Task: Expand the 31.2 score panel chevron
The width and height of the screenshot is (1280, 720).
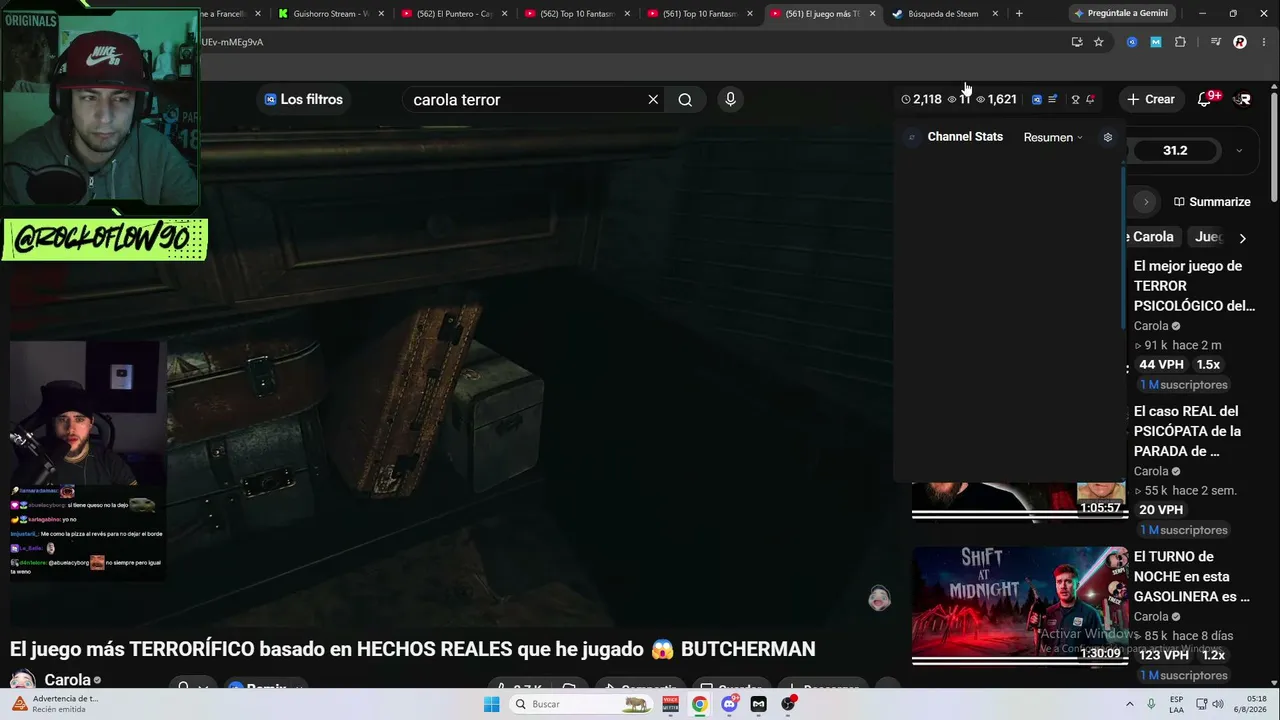Action: coord(1239,151)
